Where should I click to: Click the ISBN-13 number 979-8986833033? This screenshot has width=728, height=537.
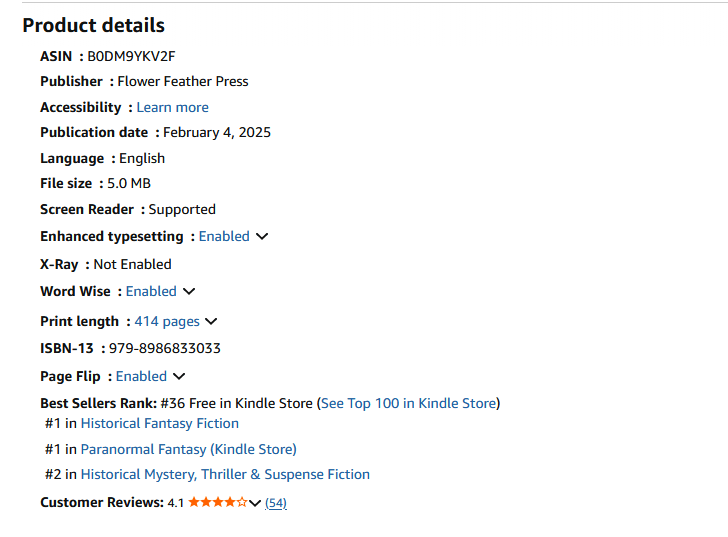165,348
